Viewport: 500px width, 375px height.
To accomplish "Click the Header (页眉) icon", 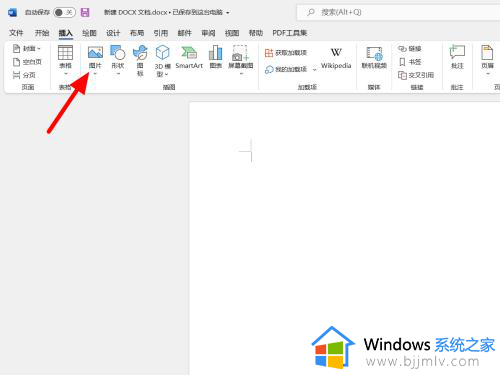I will coord(487,52).
